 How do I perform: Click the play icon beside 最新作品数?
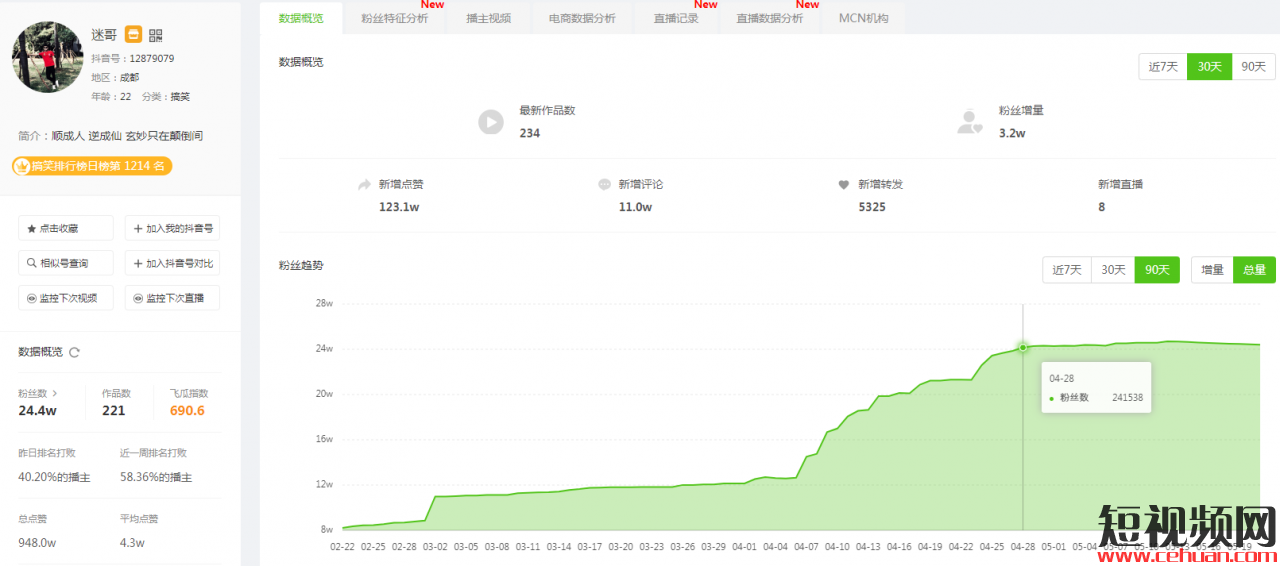tap(490, 122)
